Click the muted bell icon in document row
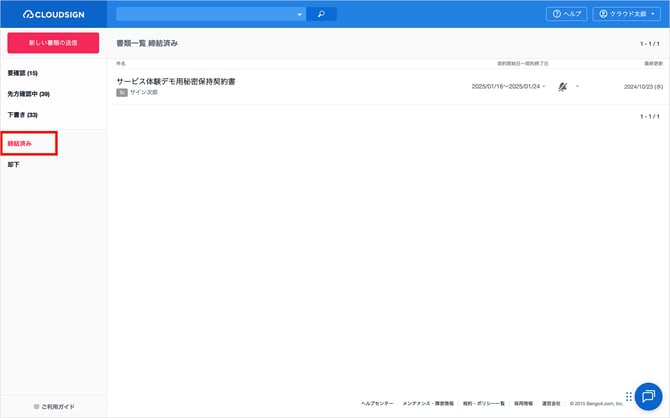This screenshot has height=418, width=670. [563, 86]
